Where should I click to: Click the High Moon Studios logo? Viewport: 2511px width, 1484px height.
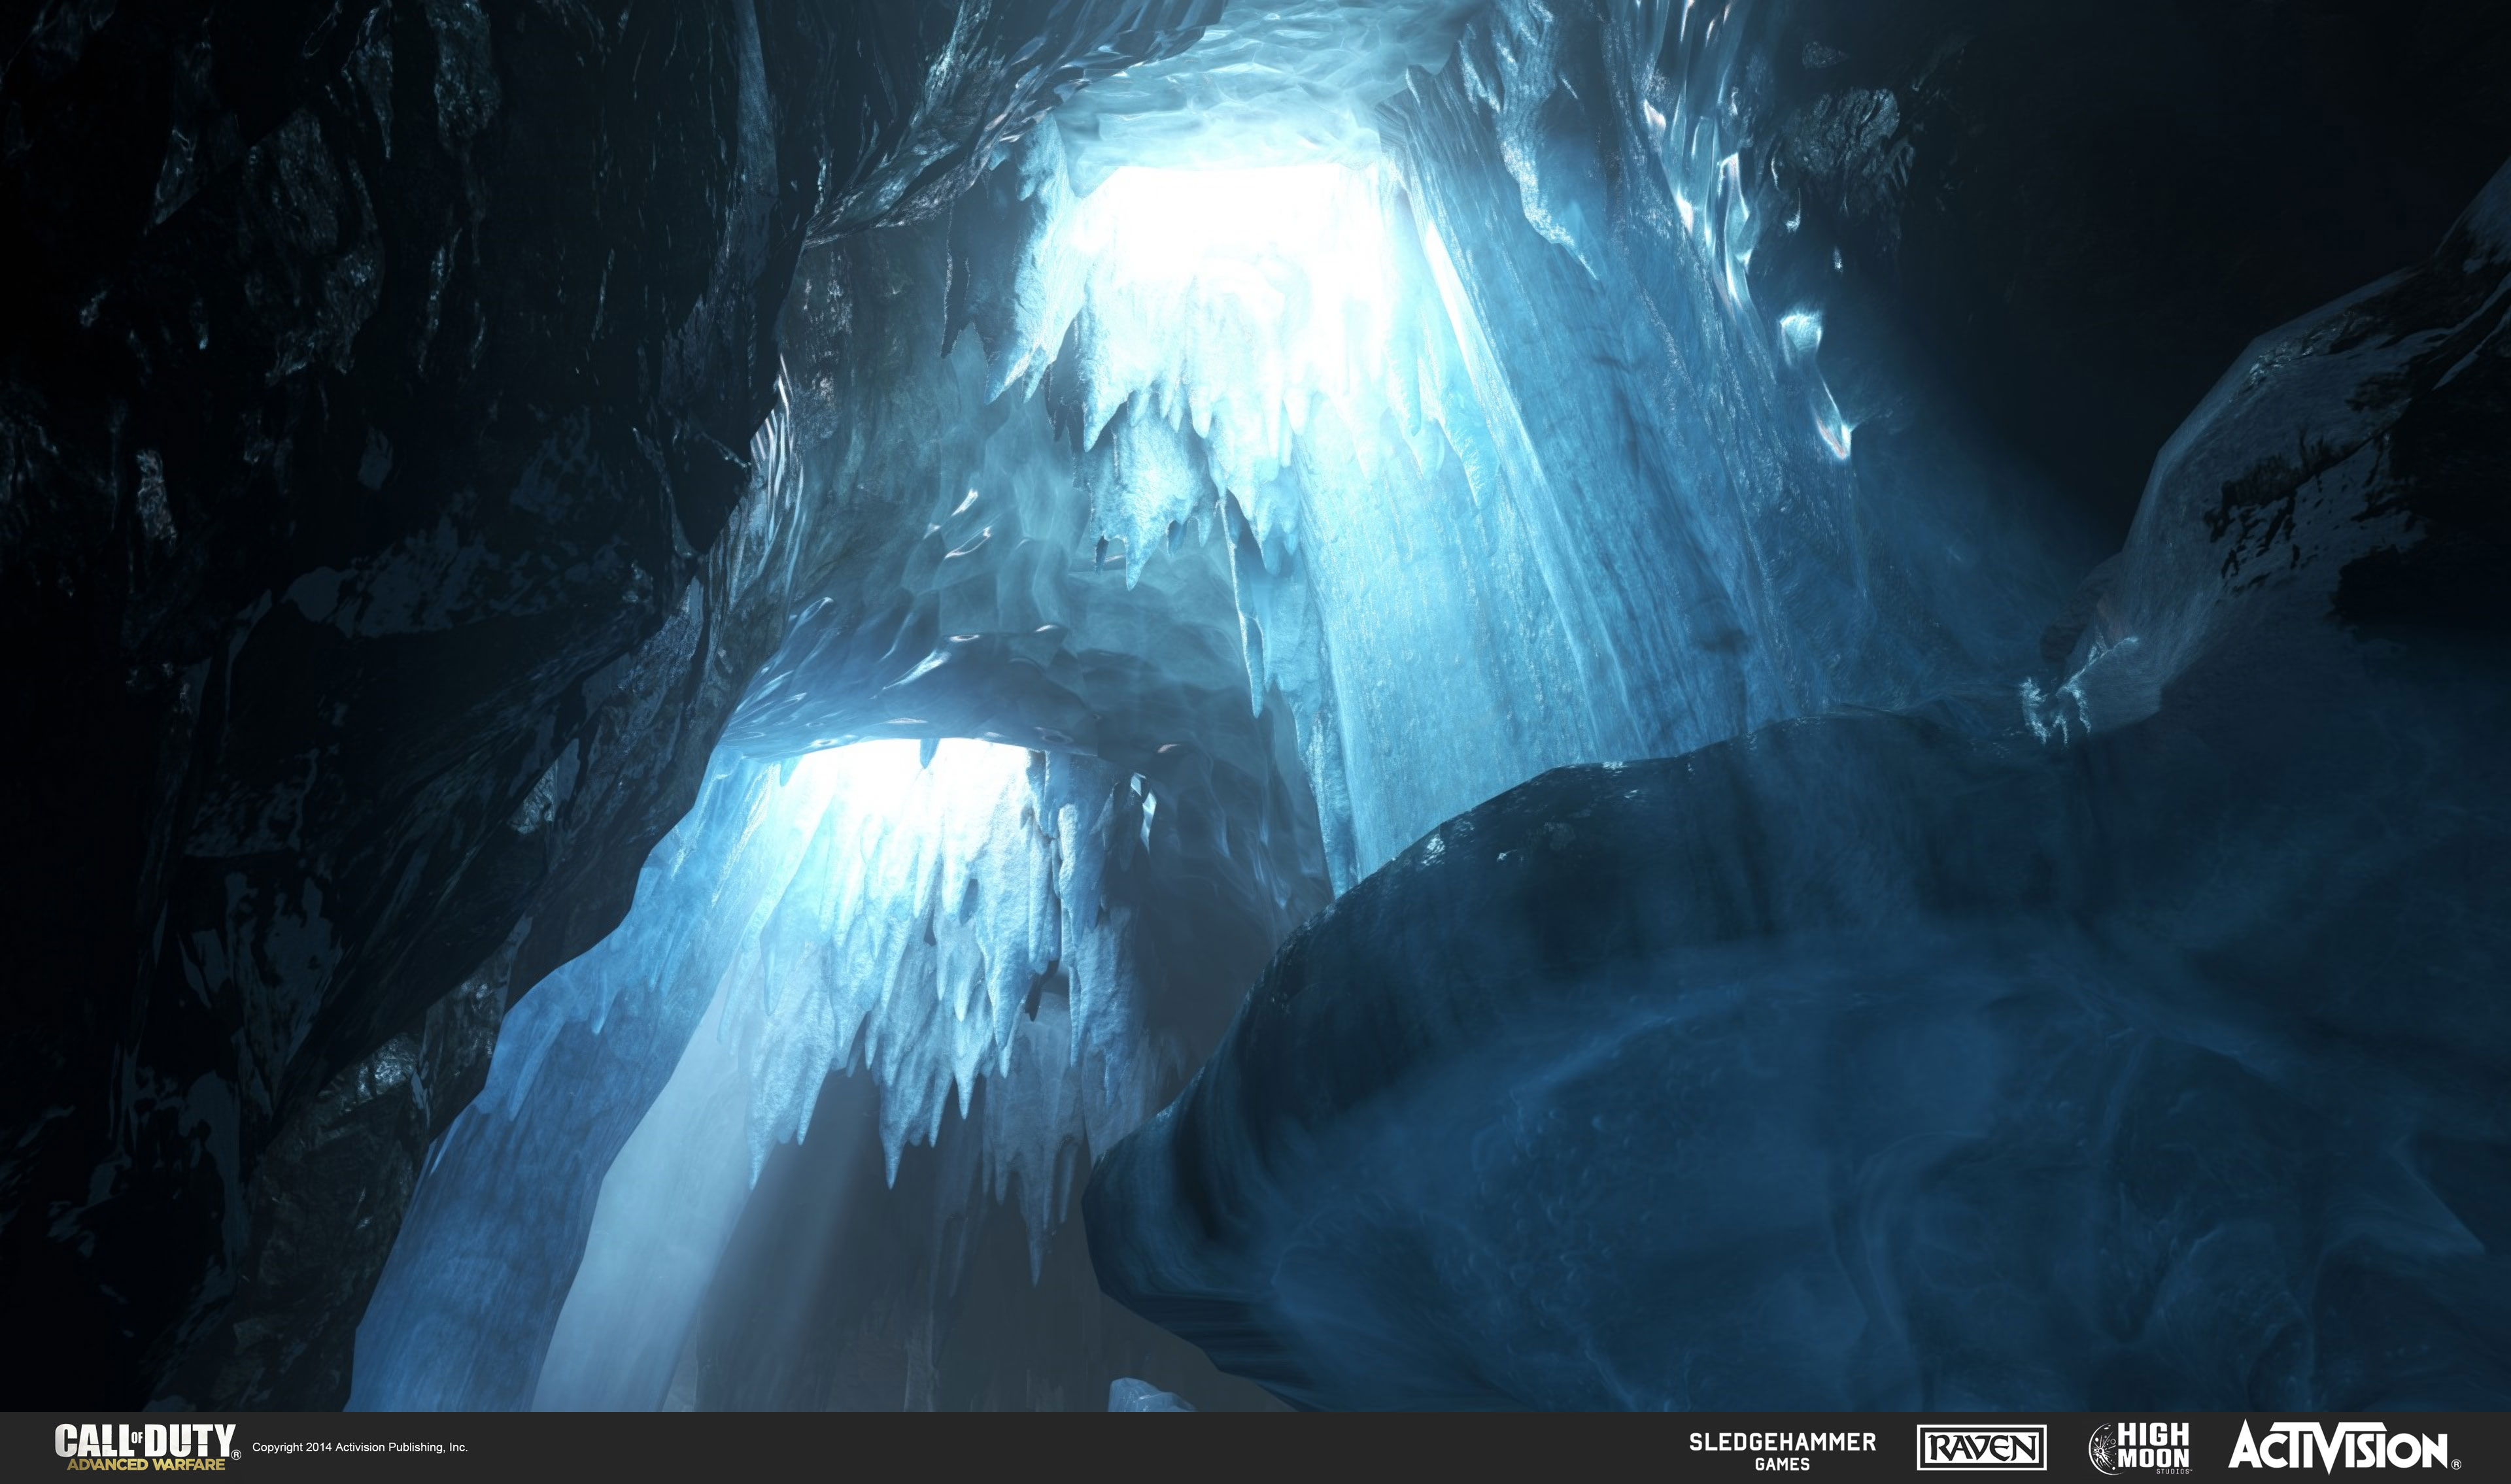[2139, 1447]
